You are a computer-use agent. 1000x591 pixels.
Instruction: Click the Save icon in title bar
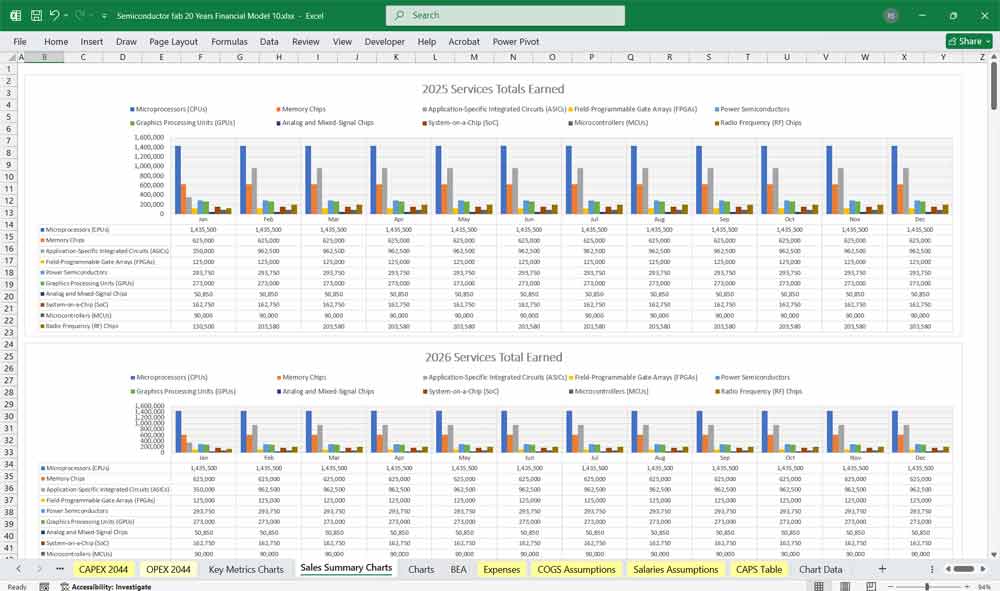point(36,16)
